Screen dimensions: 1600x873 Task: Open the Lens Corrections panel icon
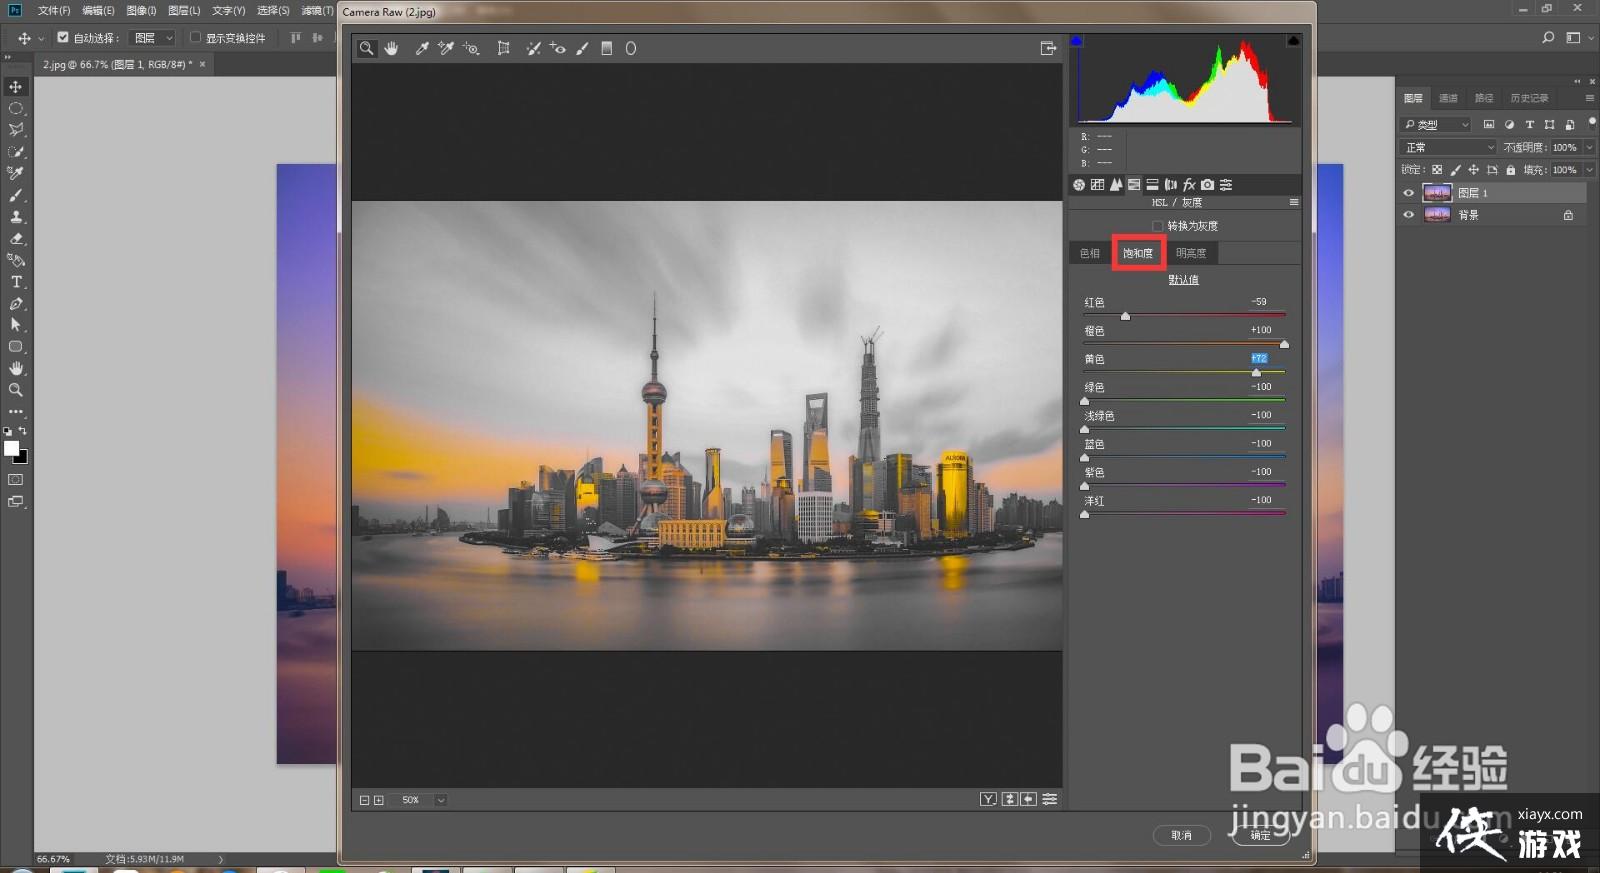1171,185
